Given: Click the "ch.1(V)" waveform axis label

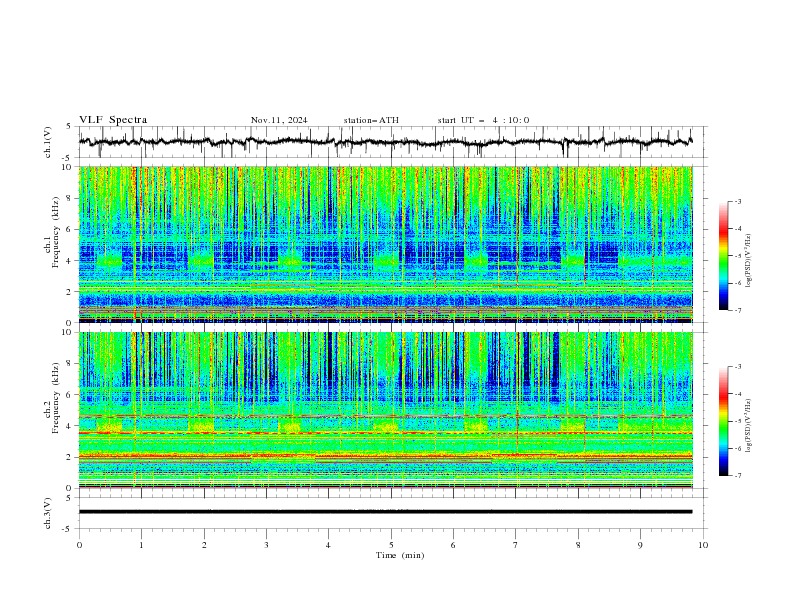Looking at the screenshot, I should (x=48, y=142).
